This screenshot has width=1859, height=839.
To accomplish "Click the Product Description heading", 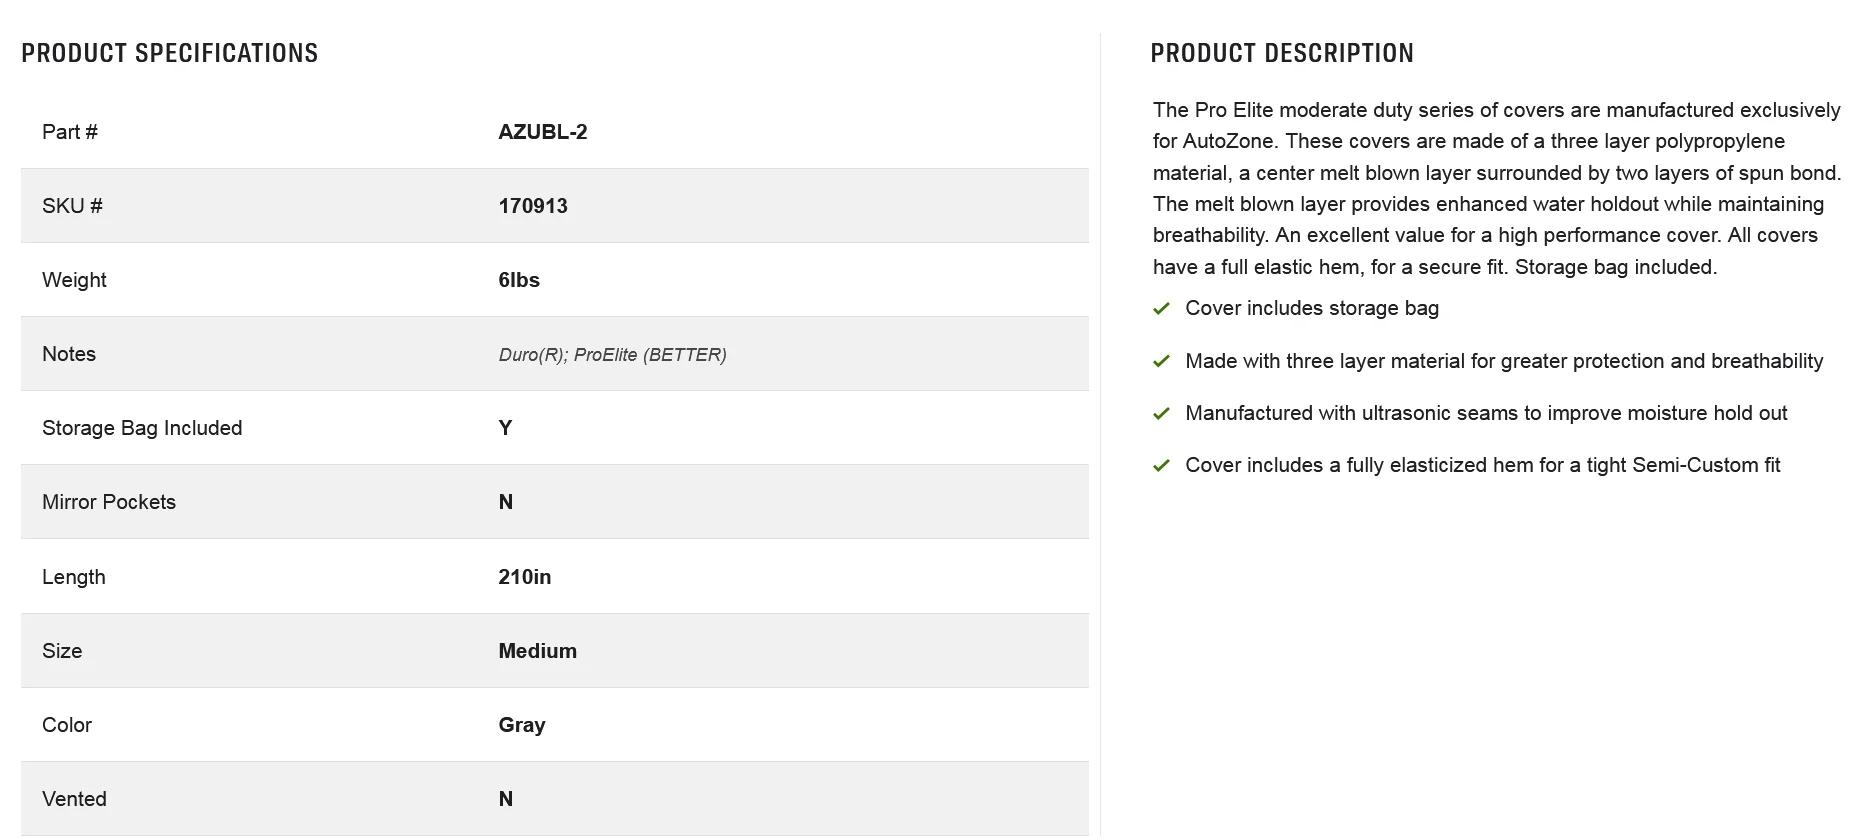I will (1282, 53).
